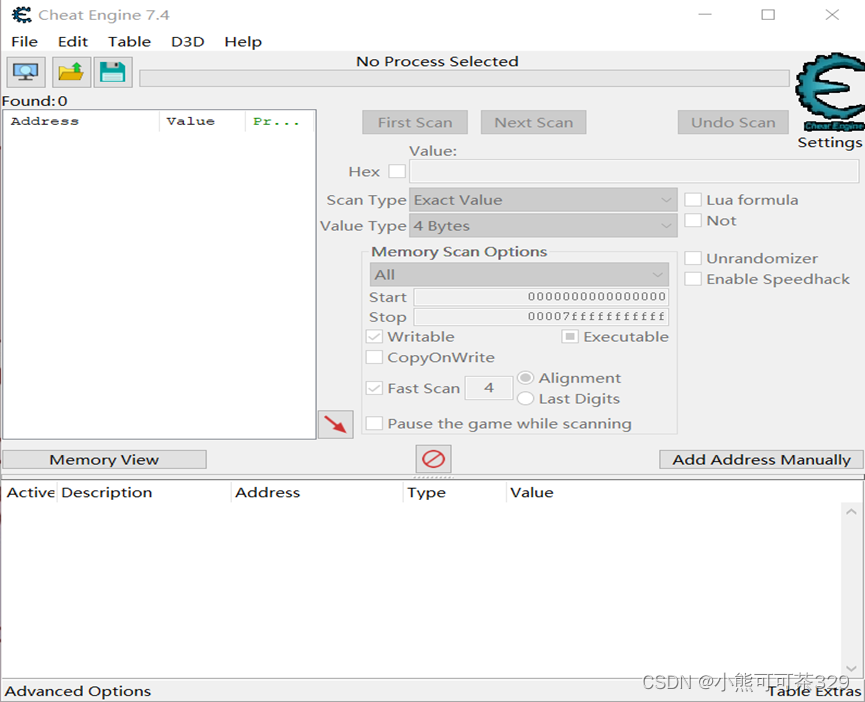The width and height of the screenshot is (865, 702).
Task: Click the open folder load-table icon
Action: (71, 72)
